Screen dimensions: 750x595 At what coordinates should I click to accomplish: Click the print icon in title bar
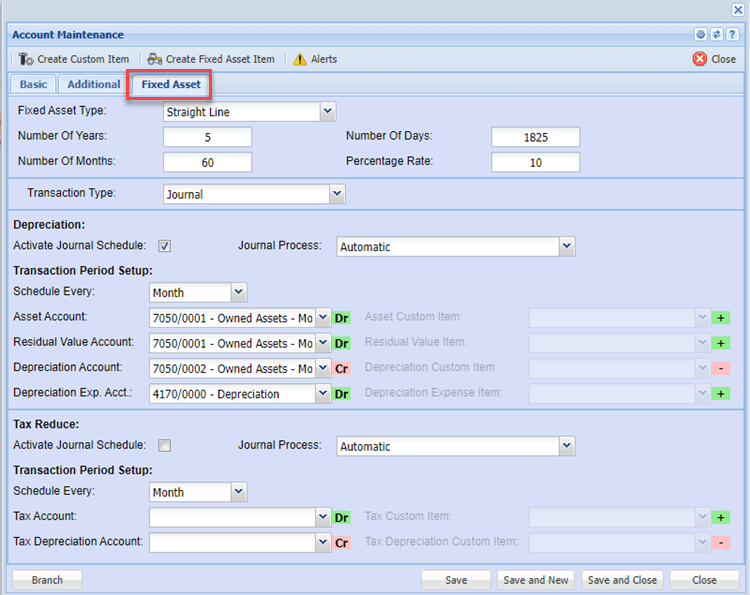pos(700,35)
